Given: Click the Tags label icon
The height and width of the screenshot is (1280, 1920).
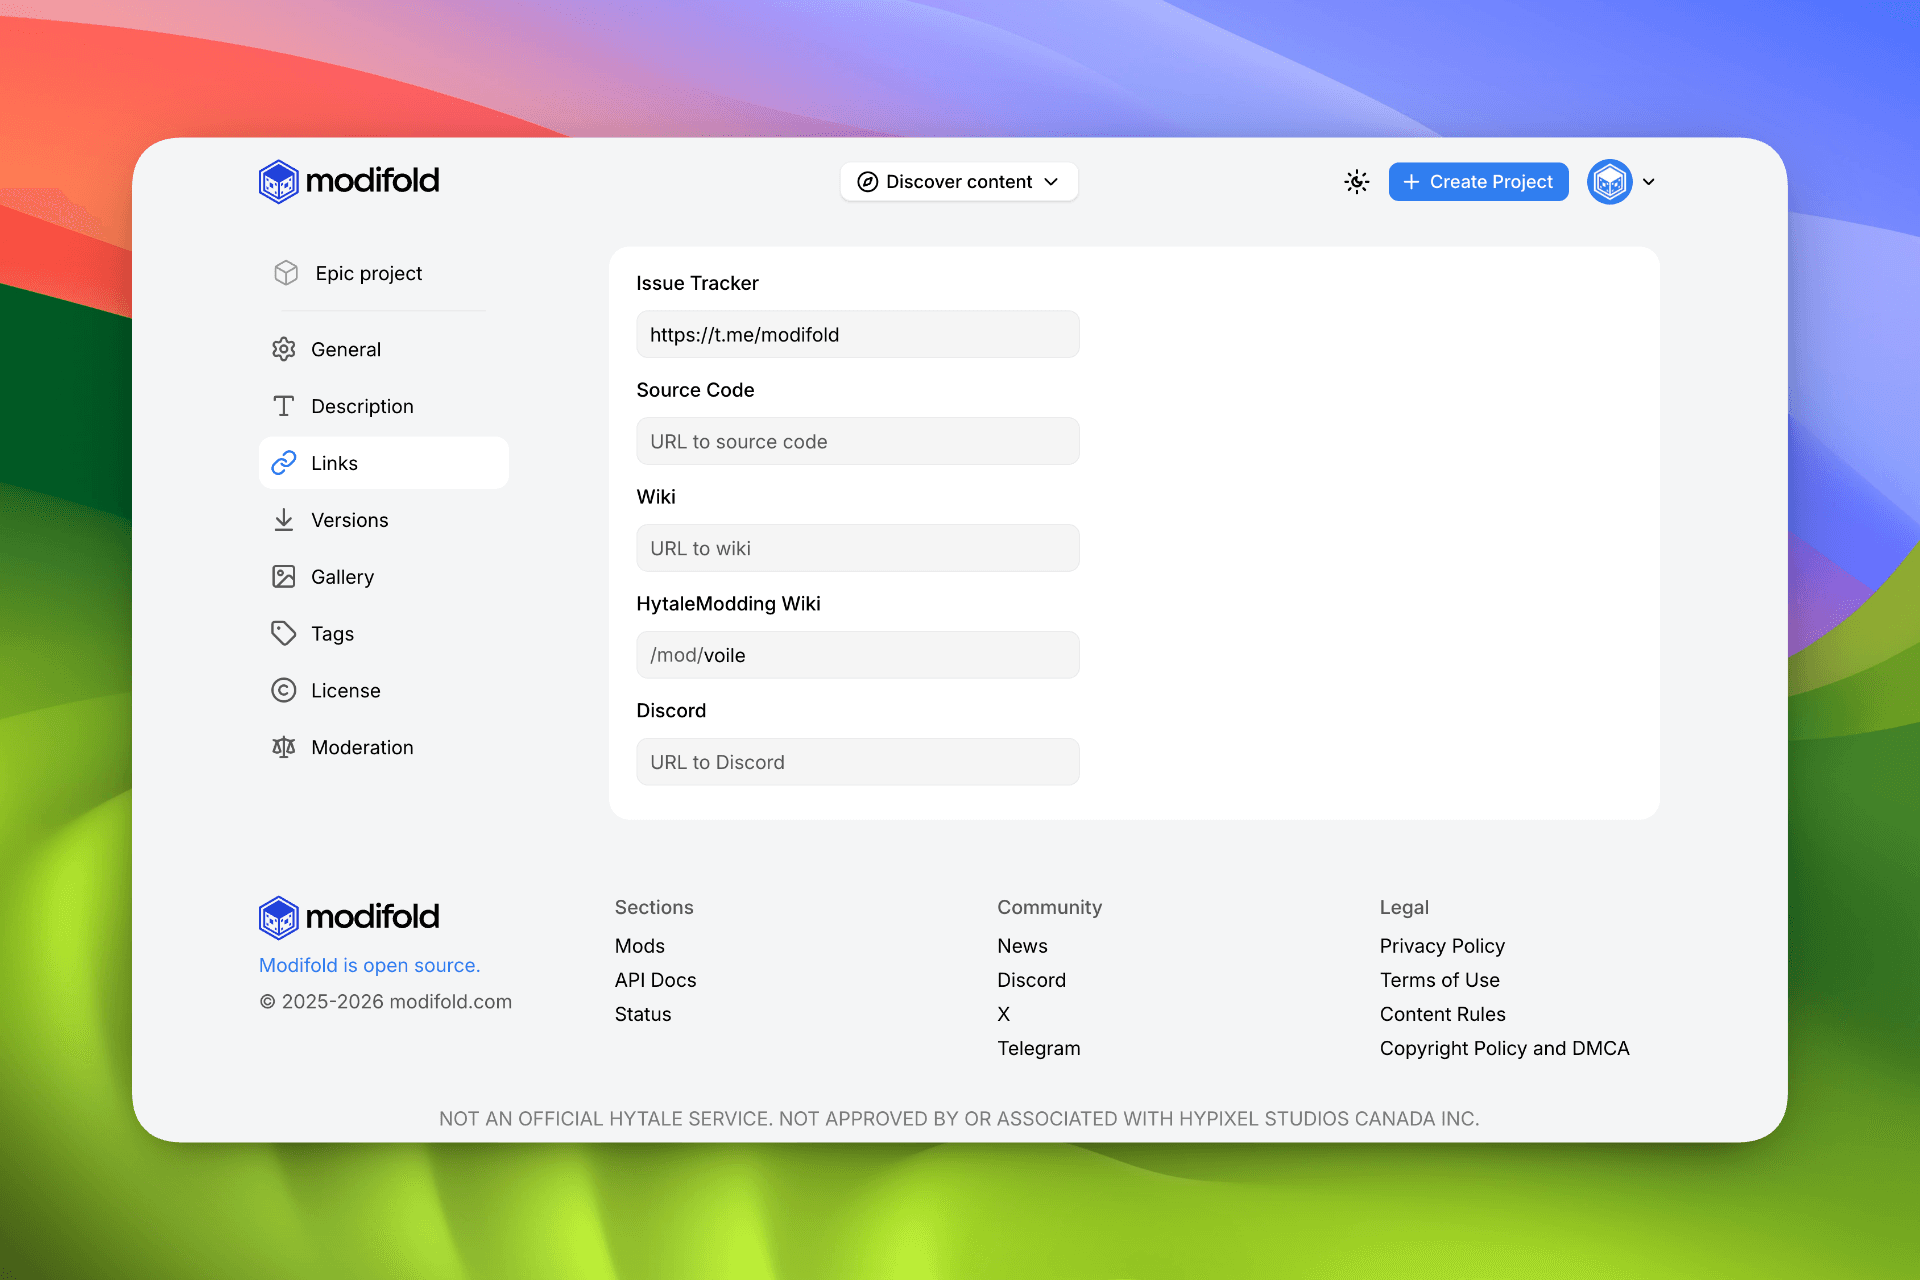Looking at the screenshot, I should click(284, 633).
